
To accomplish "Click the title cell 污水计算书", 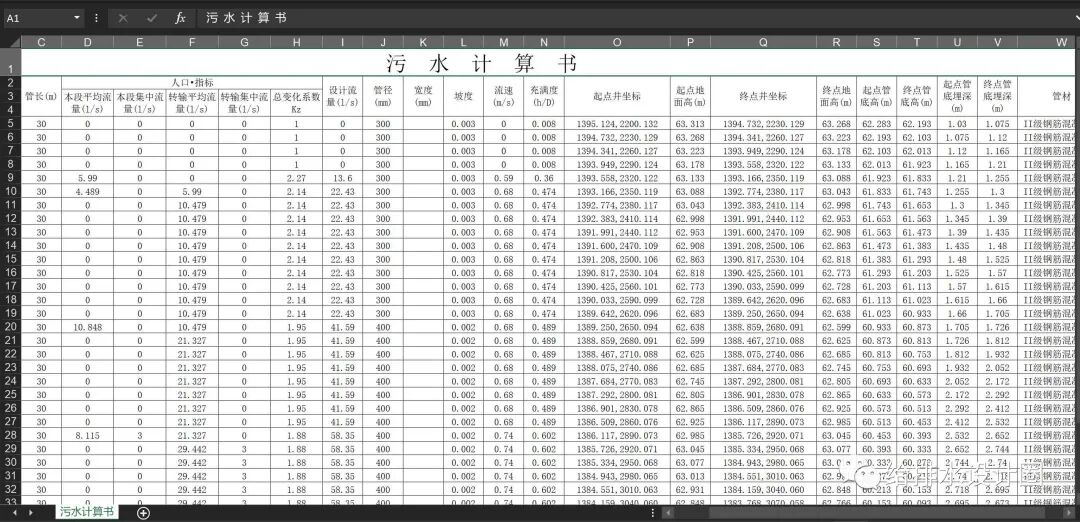I will 481,63.
